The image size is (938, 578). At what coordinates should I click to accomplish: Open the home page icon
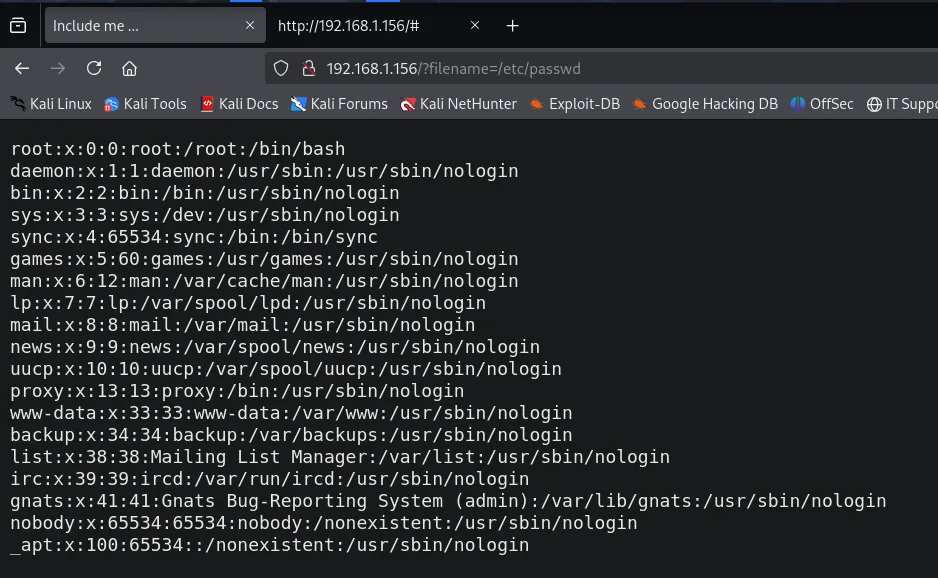pos(129,69)
